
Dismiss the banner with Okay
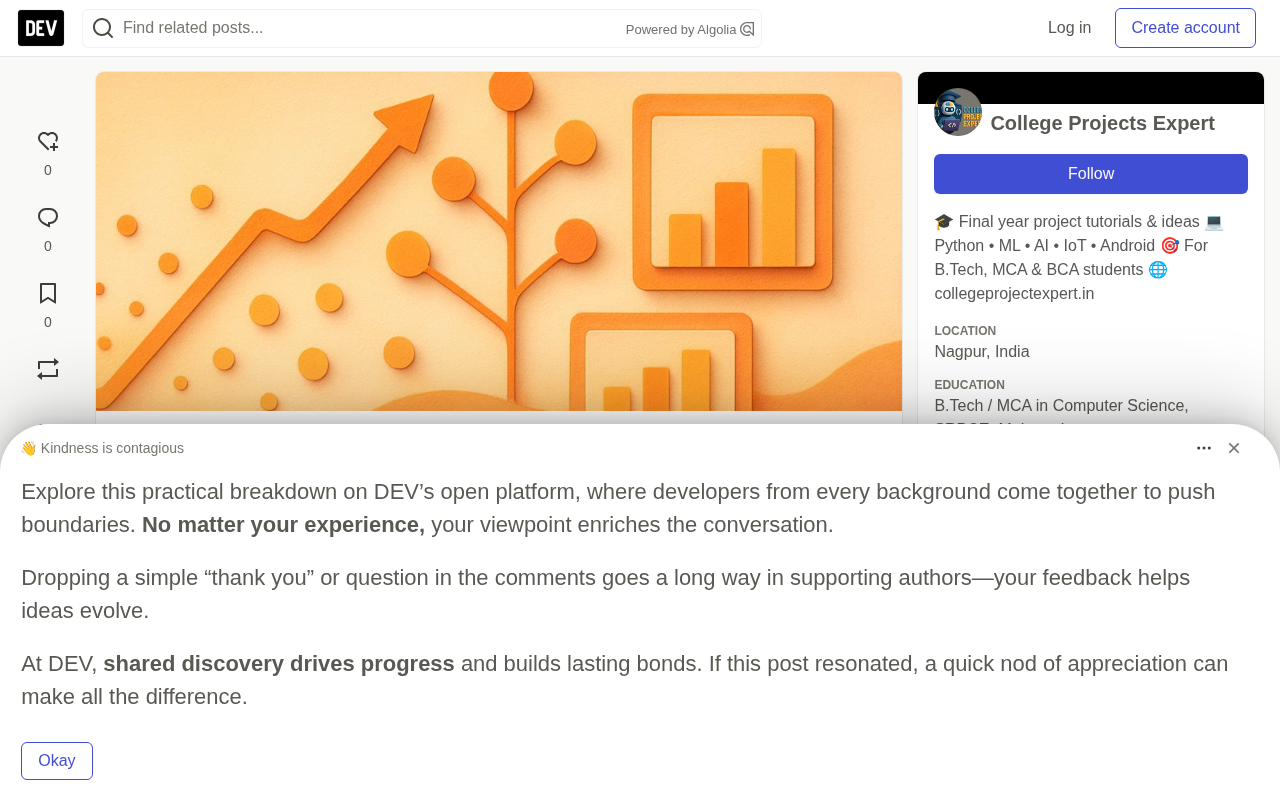(57, 761)
